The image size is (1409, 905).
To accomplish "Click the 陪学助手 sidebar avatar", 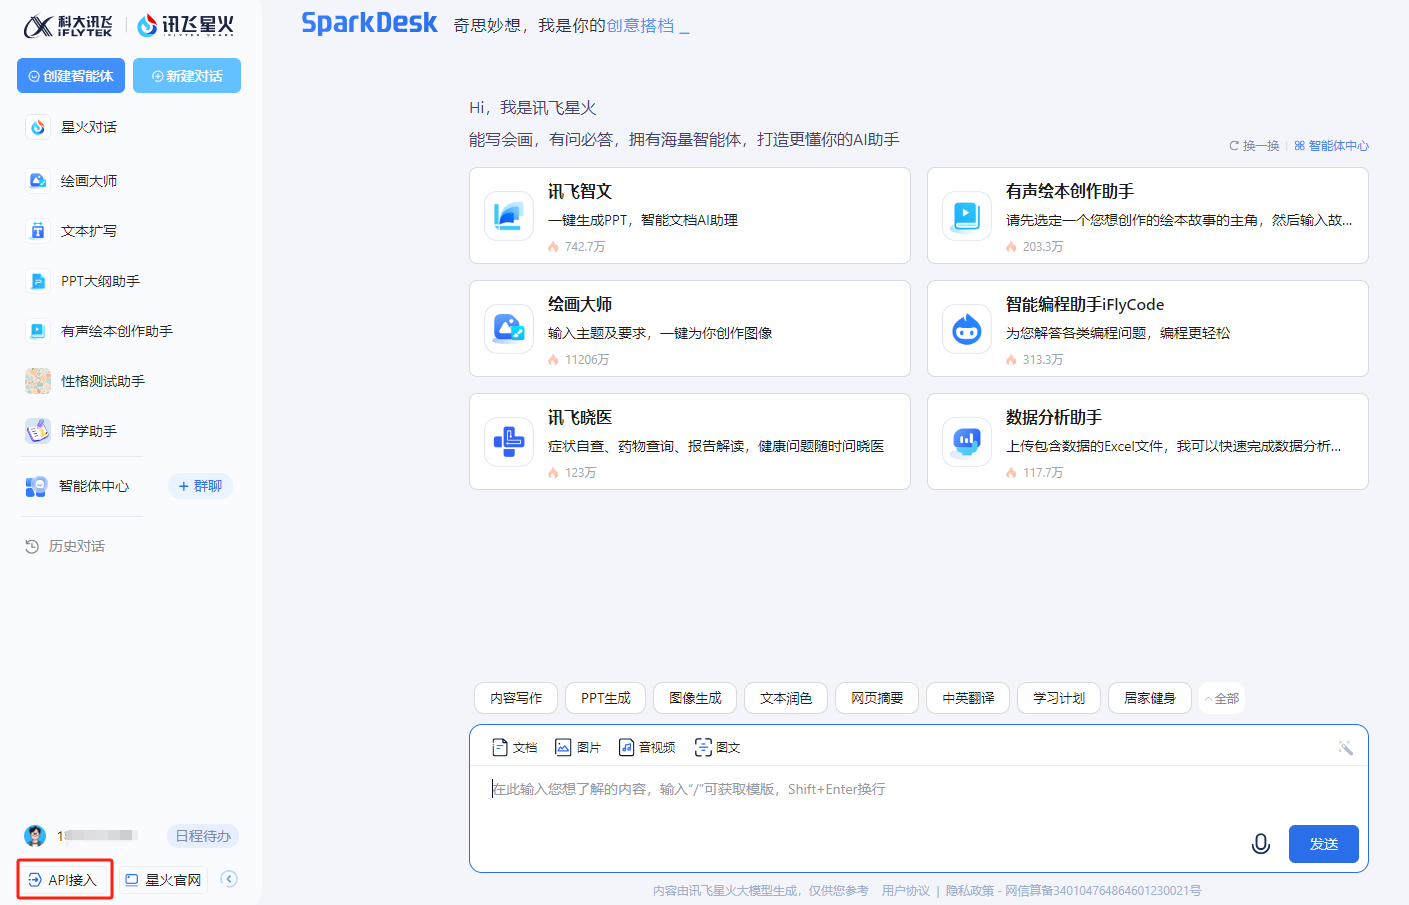I will coord(37,431).
